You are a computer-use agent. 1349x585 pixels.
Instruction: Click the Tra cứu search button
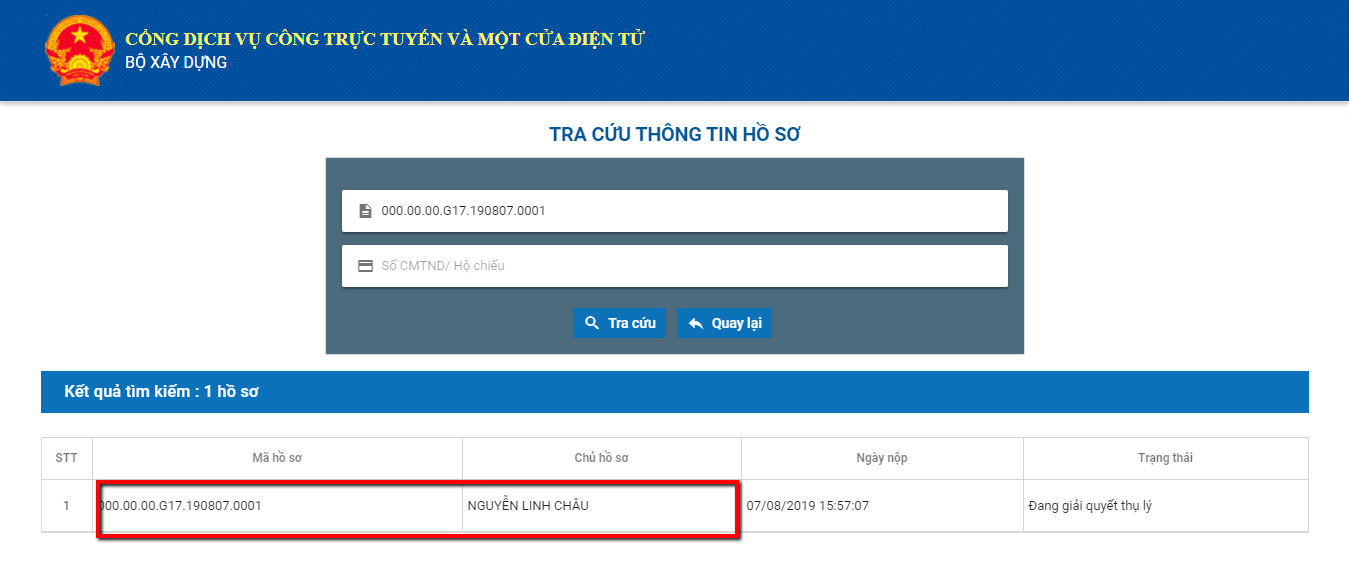coord(620,323)
